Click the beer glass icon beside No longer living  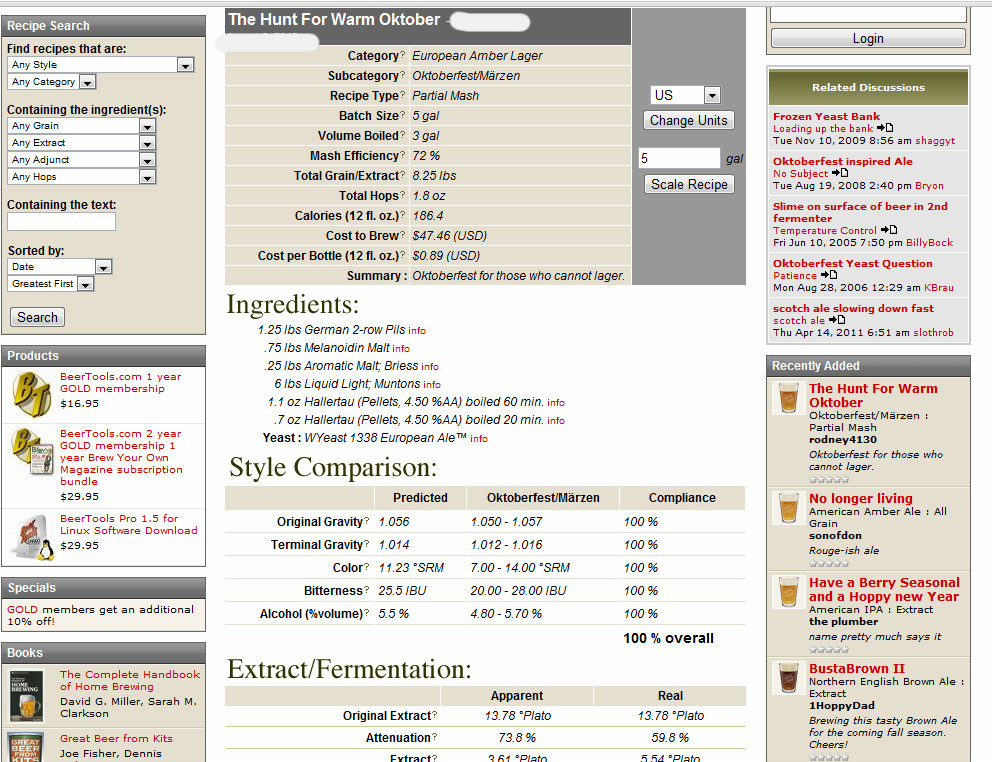coord(788,507)
